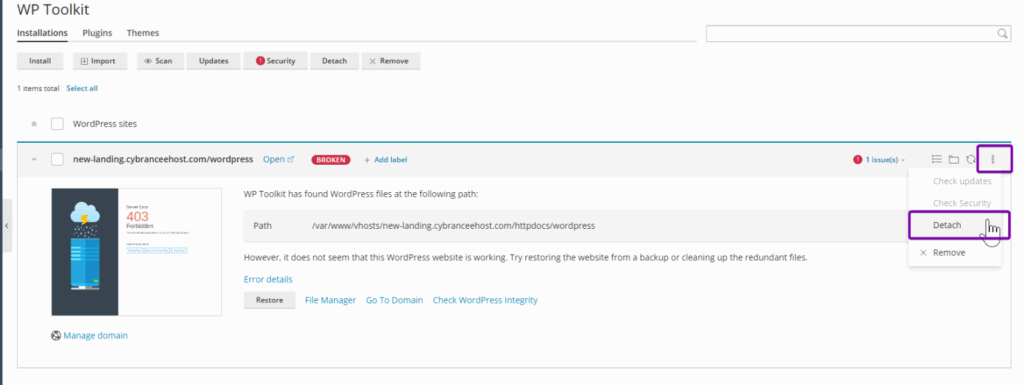This screenshot has width=1024, height=385.
Task: Click the Install button
Action: [x=40, y=61]
